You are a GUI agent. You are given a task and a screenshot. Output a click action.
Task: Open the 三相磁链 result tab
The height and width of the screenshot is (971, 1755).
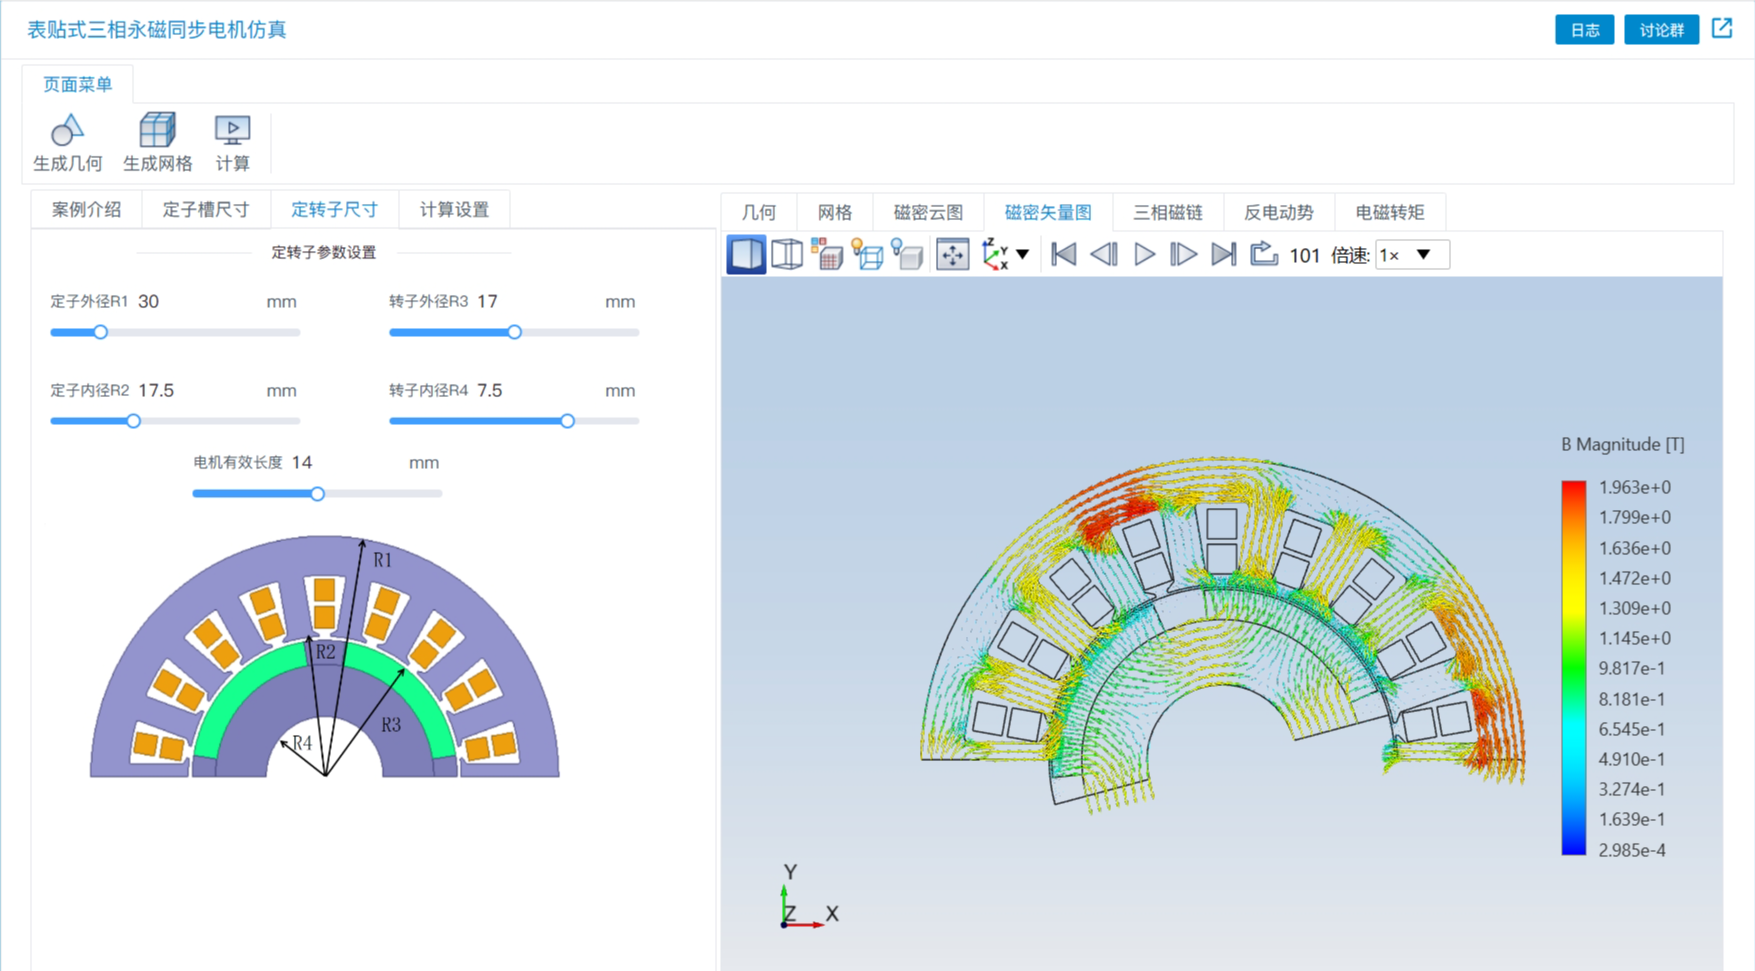pyautogui.click(x=1168, y=212)
